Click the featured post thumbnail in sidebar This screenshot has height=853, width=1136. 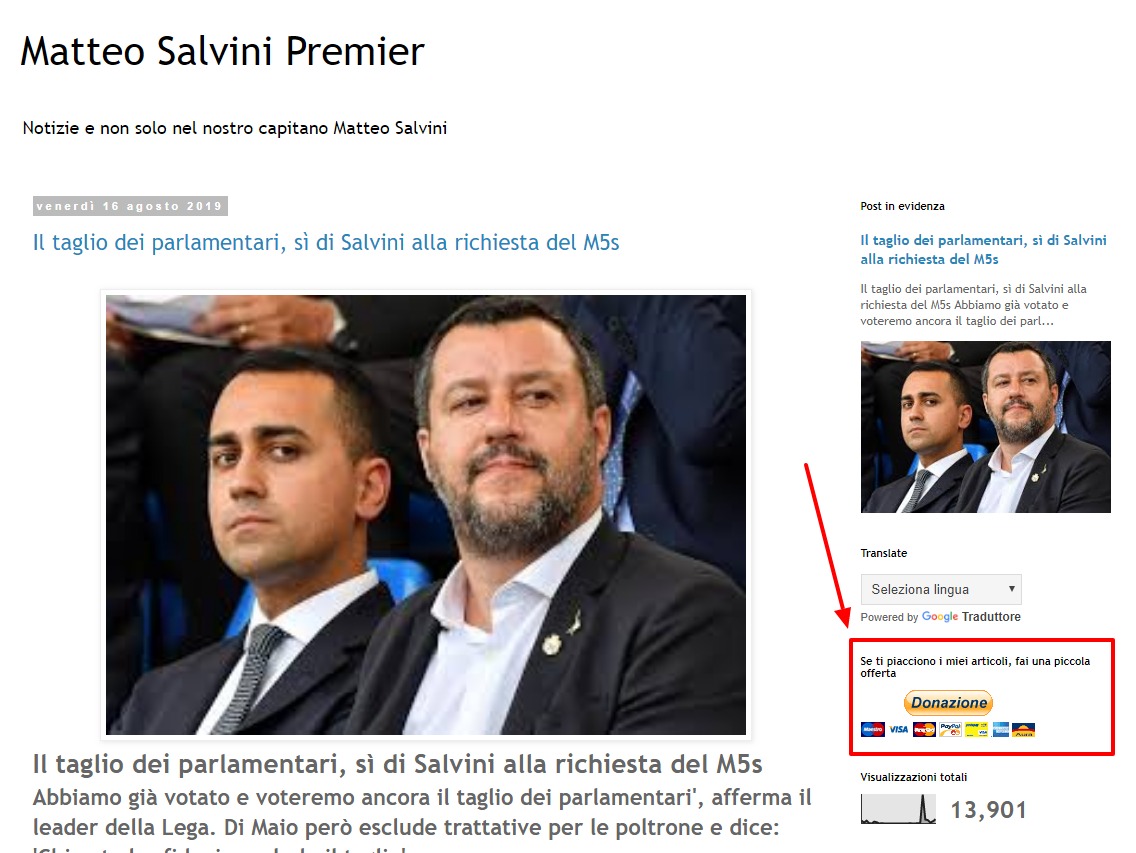(x=985, y=427)
